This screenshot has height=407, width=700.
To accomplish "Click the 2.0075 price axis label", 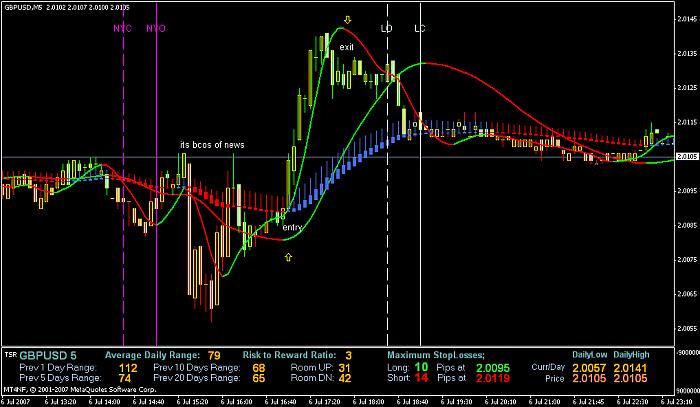I will [688, 260].
